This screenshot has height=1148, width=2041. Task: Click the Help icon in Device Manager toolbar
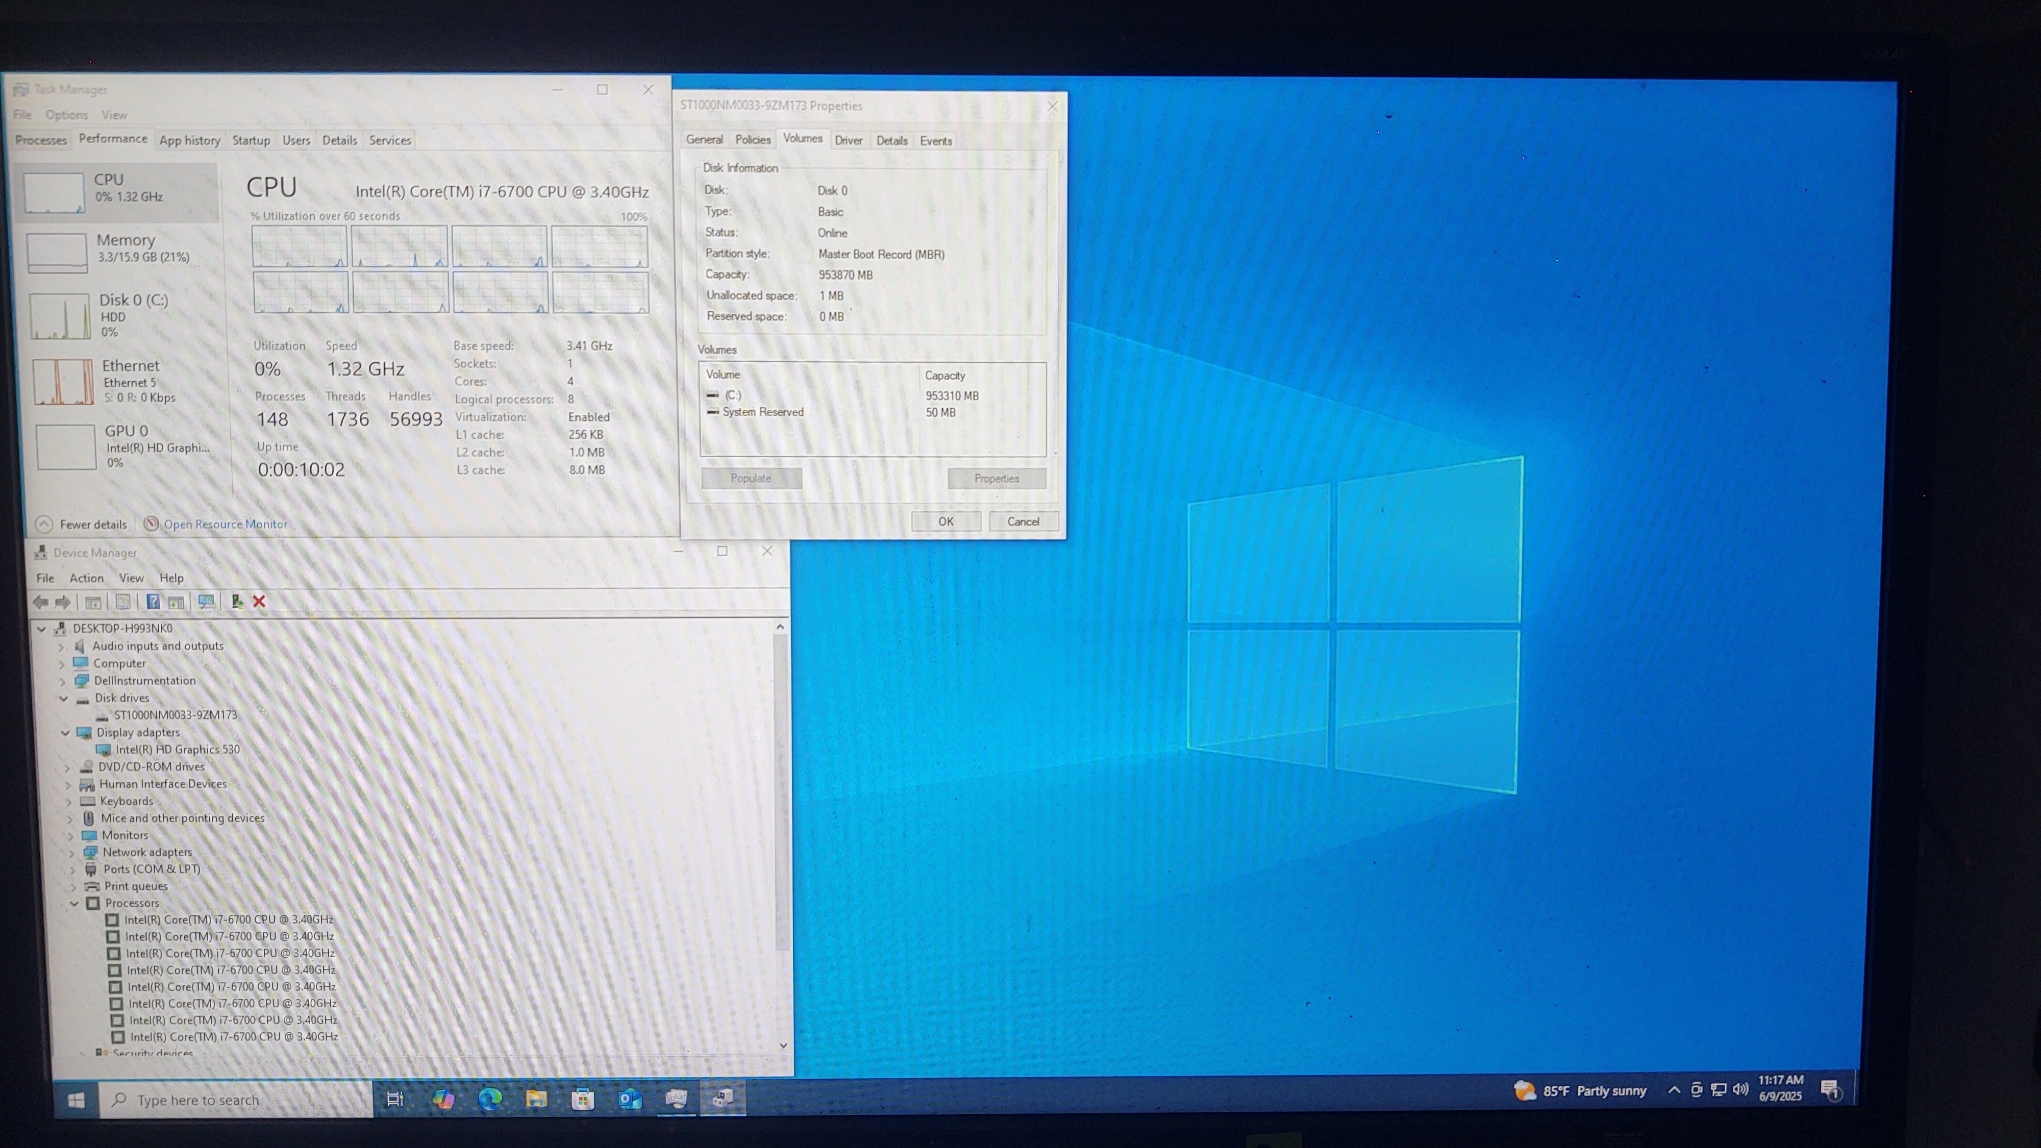click(153, 602)
